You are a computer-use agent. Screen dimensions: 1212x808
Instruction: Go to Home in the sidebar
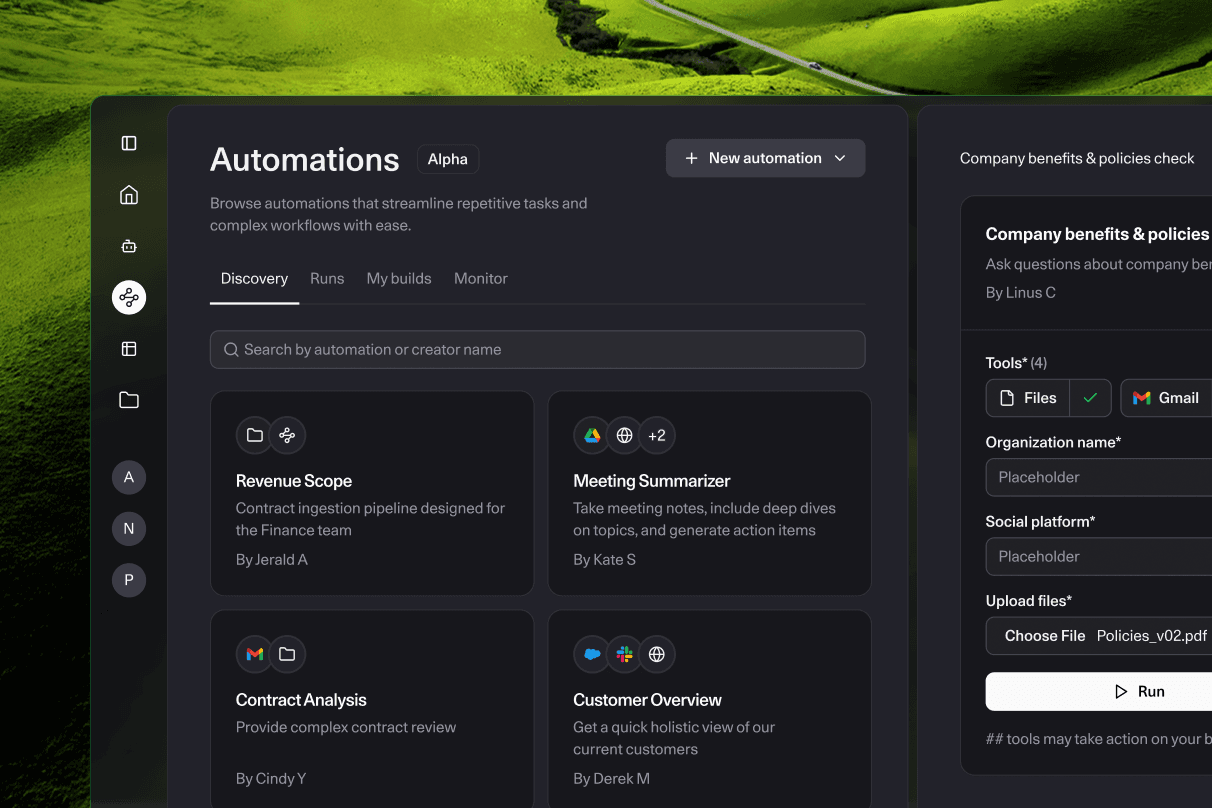[x=129, y=195]
